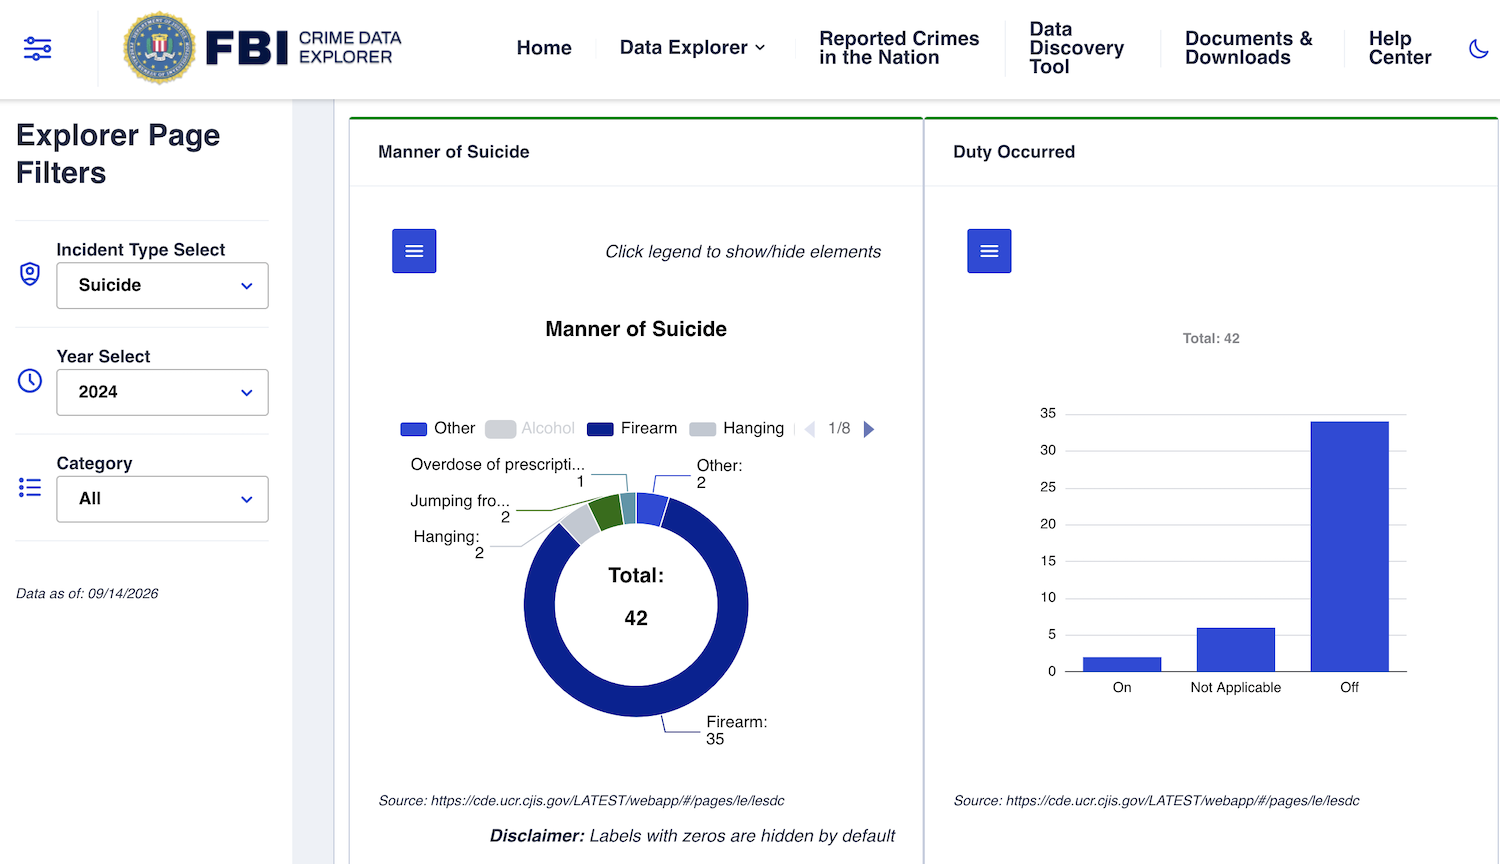
Task: Click the Other legend color swatch
Action: click(414, 429)
